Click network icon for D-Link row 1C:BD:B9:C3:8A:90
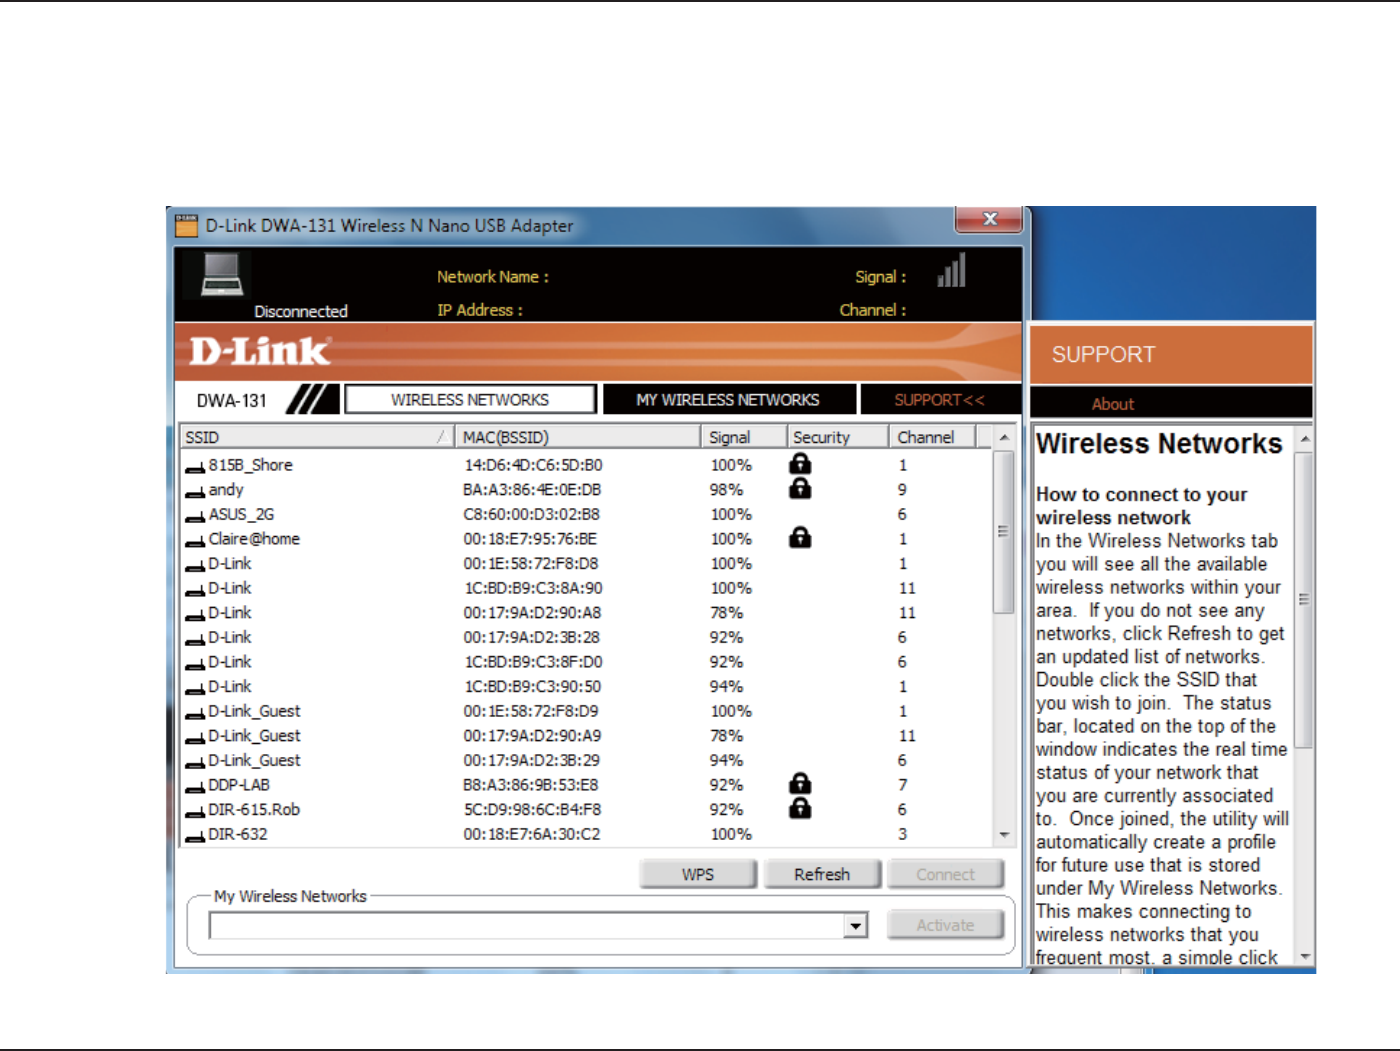Viewport: 1400px width, 1051px height. click(x=195, y=590)
